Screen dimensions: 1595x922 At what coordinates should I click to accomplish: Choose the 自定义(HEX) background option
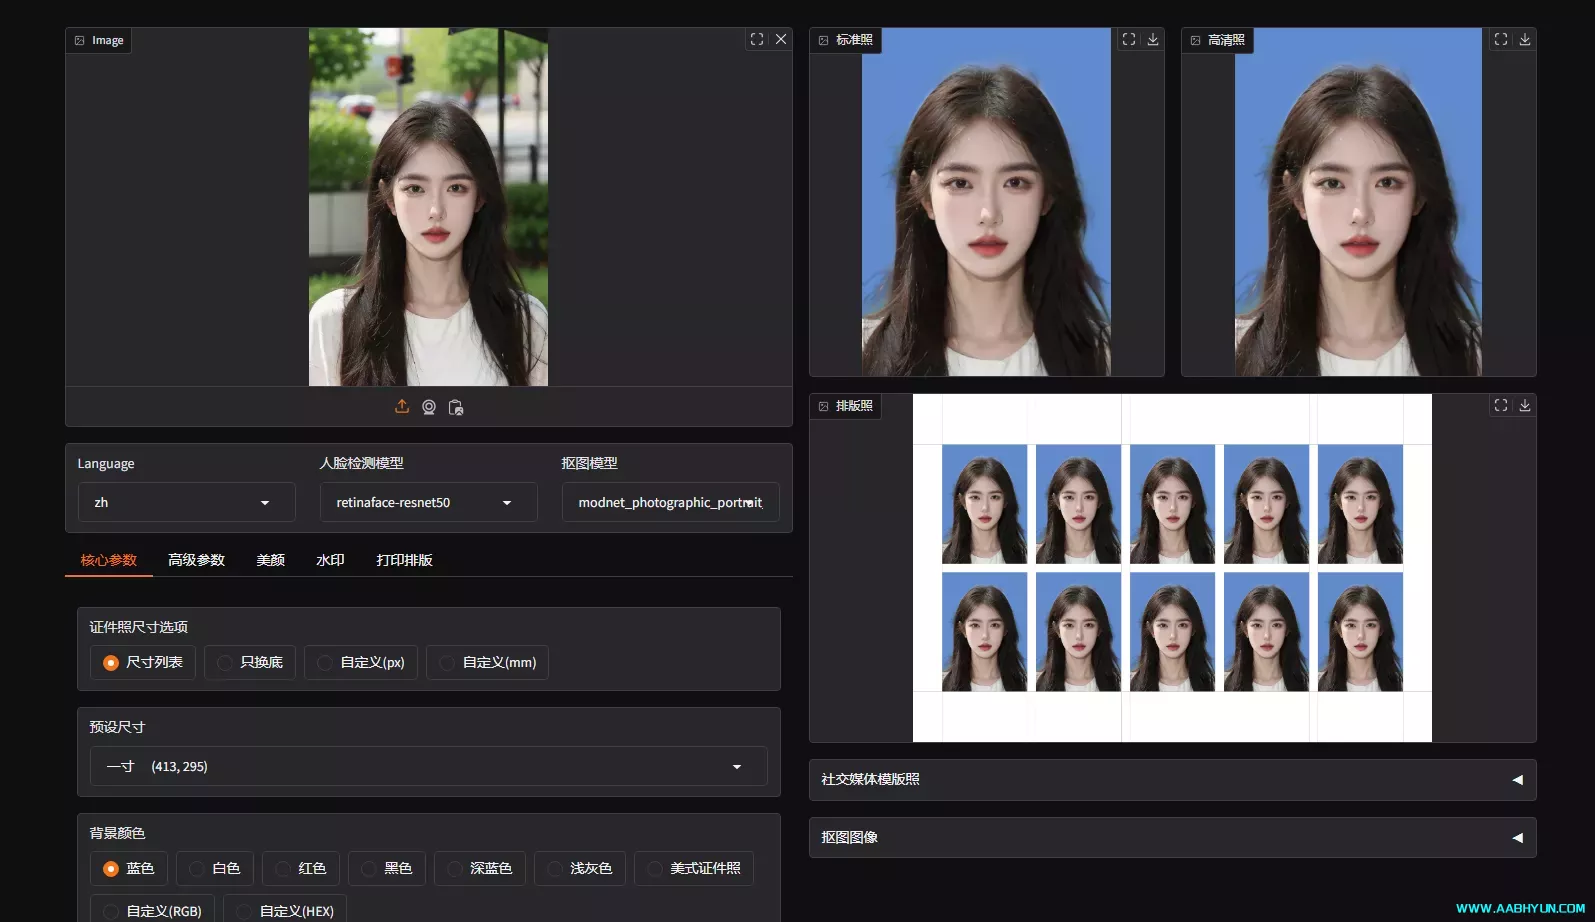coord(285,910)
